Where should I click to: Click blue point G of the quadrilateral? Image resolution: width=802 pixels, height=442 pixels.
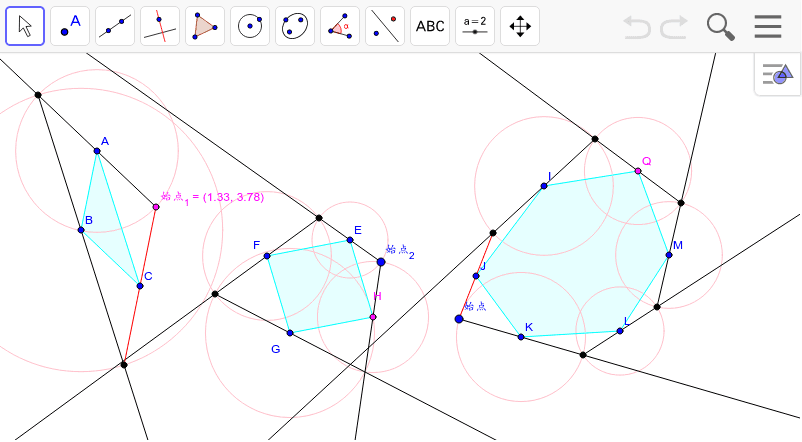(x=290, y=333)
